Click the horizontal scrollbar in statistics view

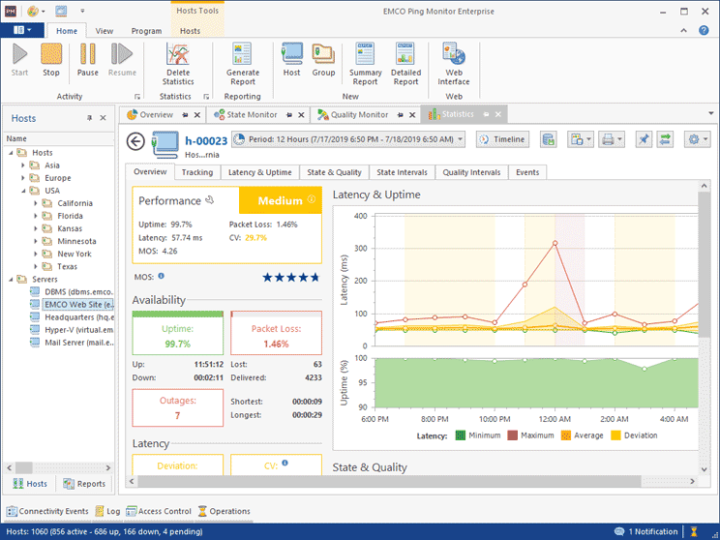(389, 481)
